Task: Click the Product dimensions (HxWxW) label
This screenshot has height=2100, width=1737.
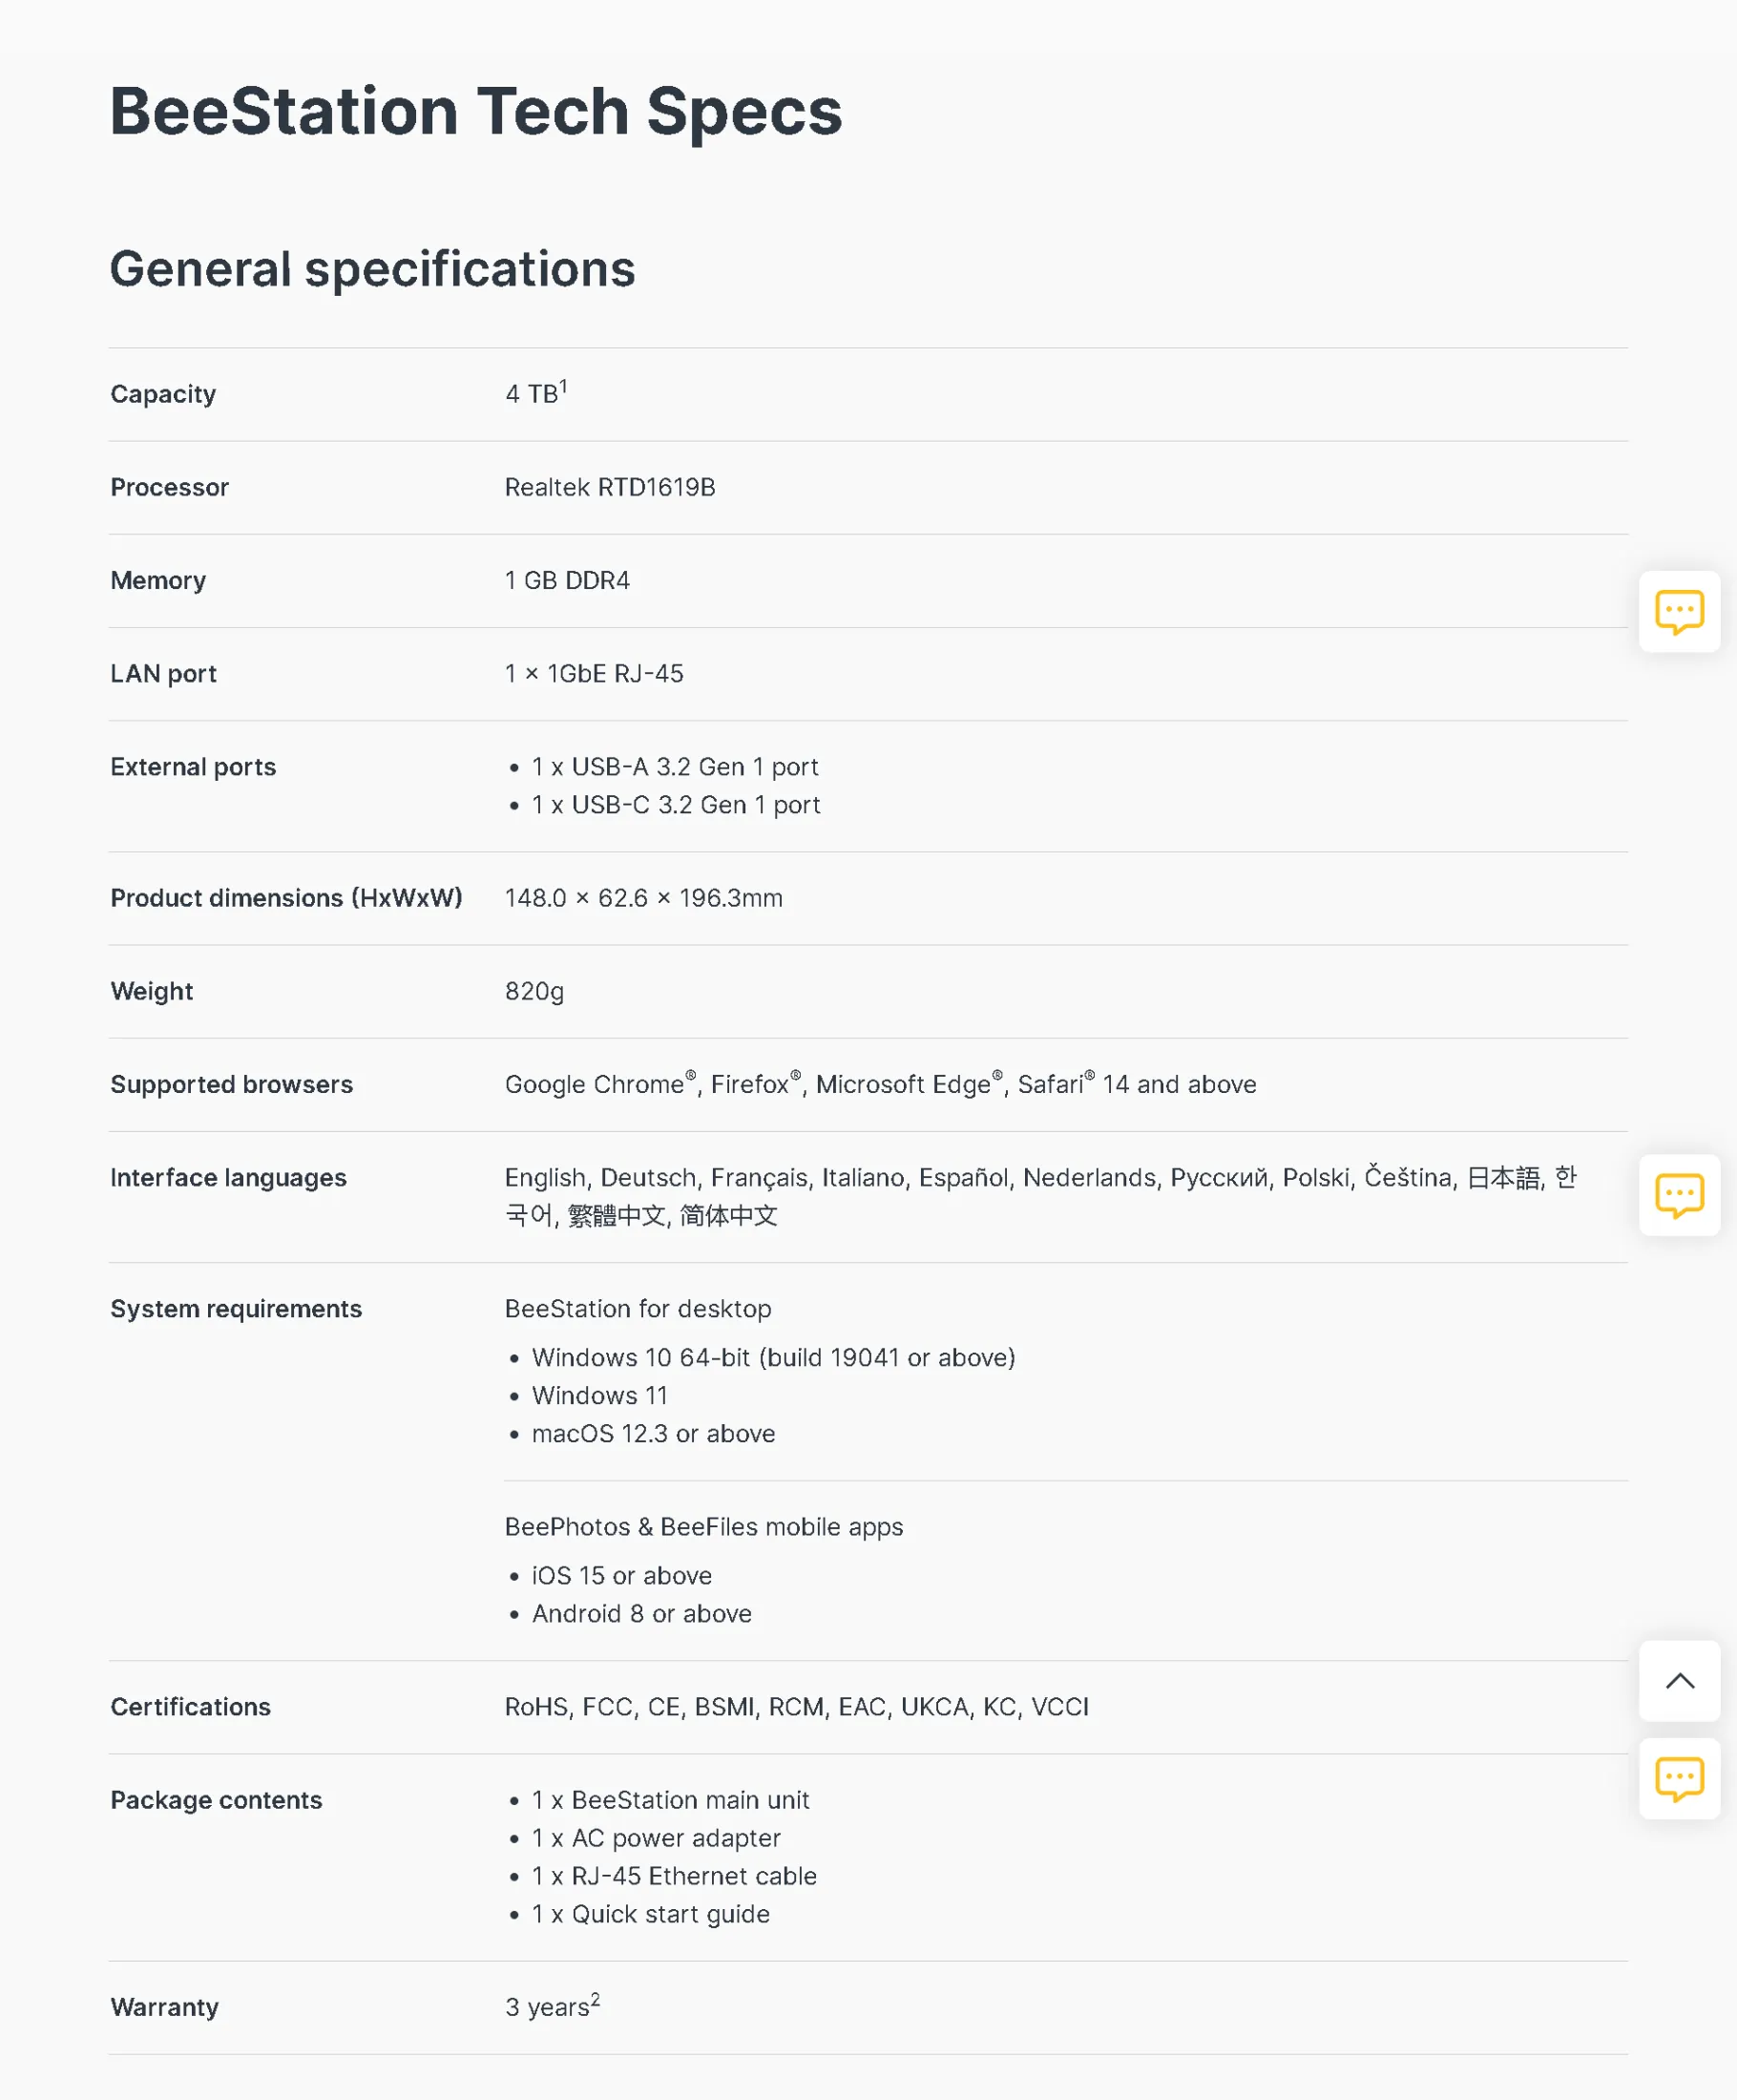Action: click(286, 898)
